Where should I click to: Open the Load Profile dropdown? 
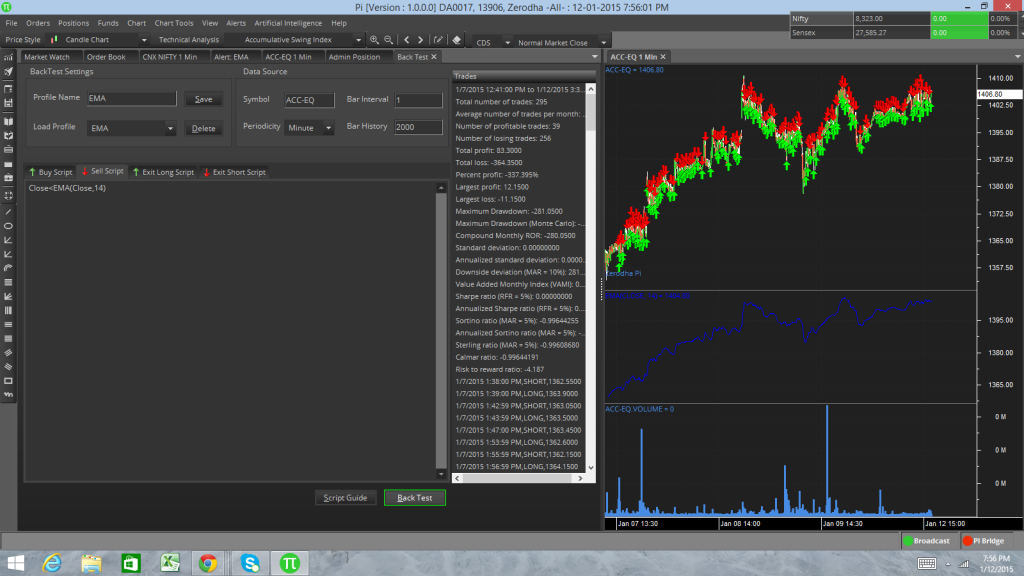click(171, 129)
